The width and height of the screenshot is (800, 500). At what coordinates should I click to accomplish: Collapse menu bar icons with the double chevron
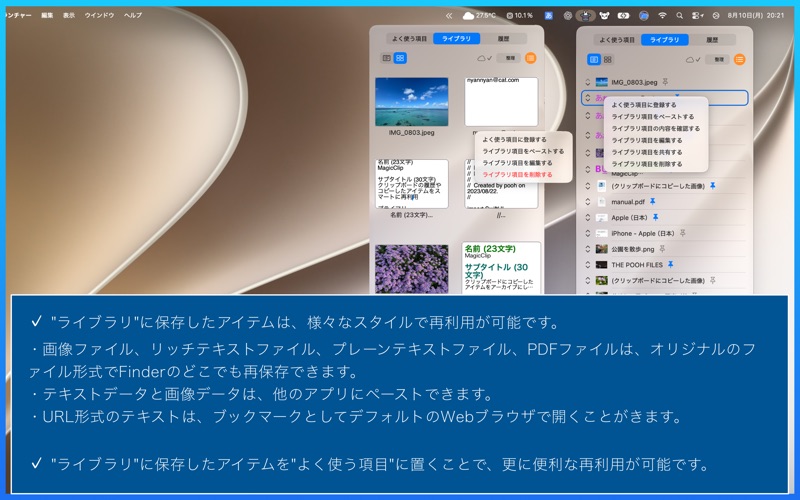click(449, 16)
